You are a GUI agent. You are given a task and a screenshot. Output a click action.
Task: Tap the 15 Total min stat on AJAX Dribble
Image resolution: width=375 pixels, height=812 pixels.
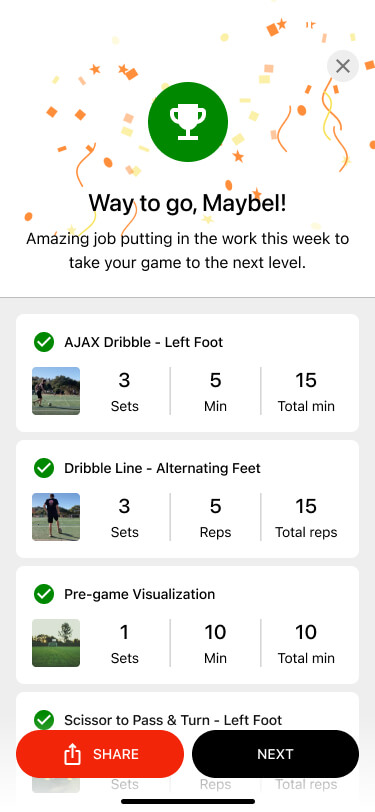tap(306, 392)
